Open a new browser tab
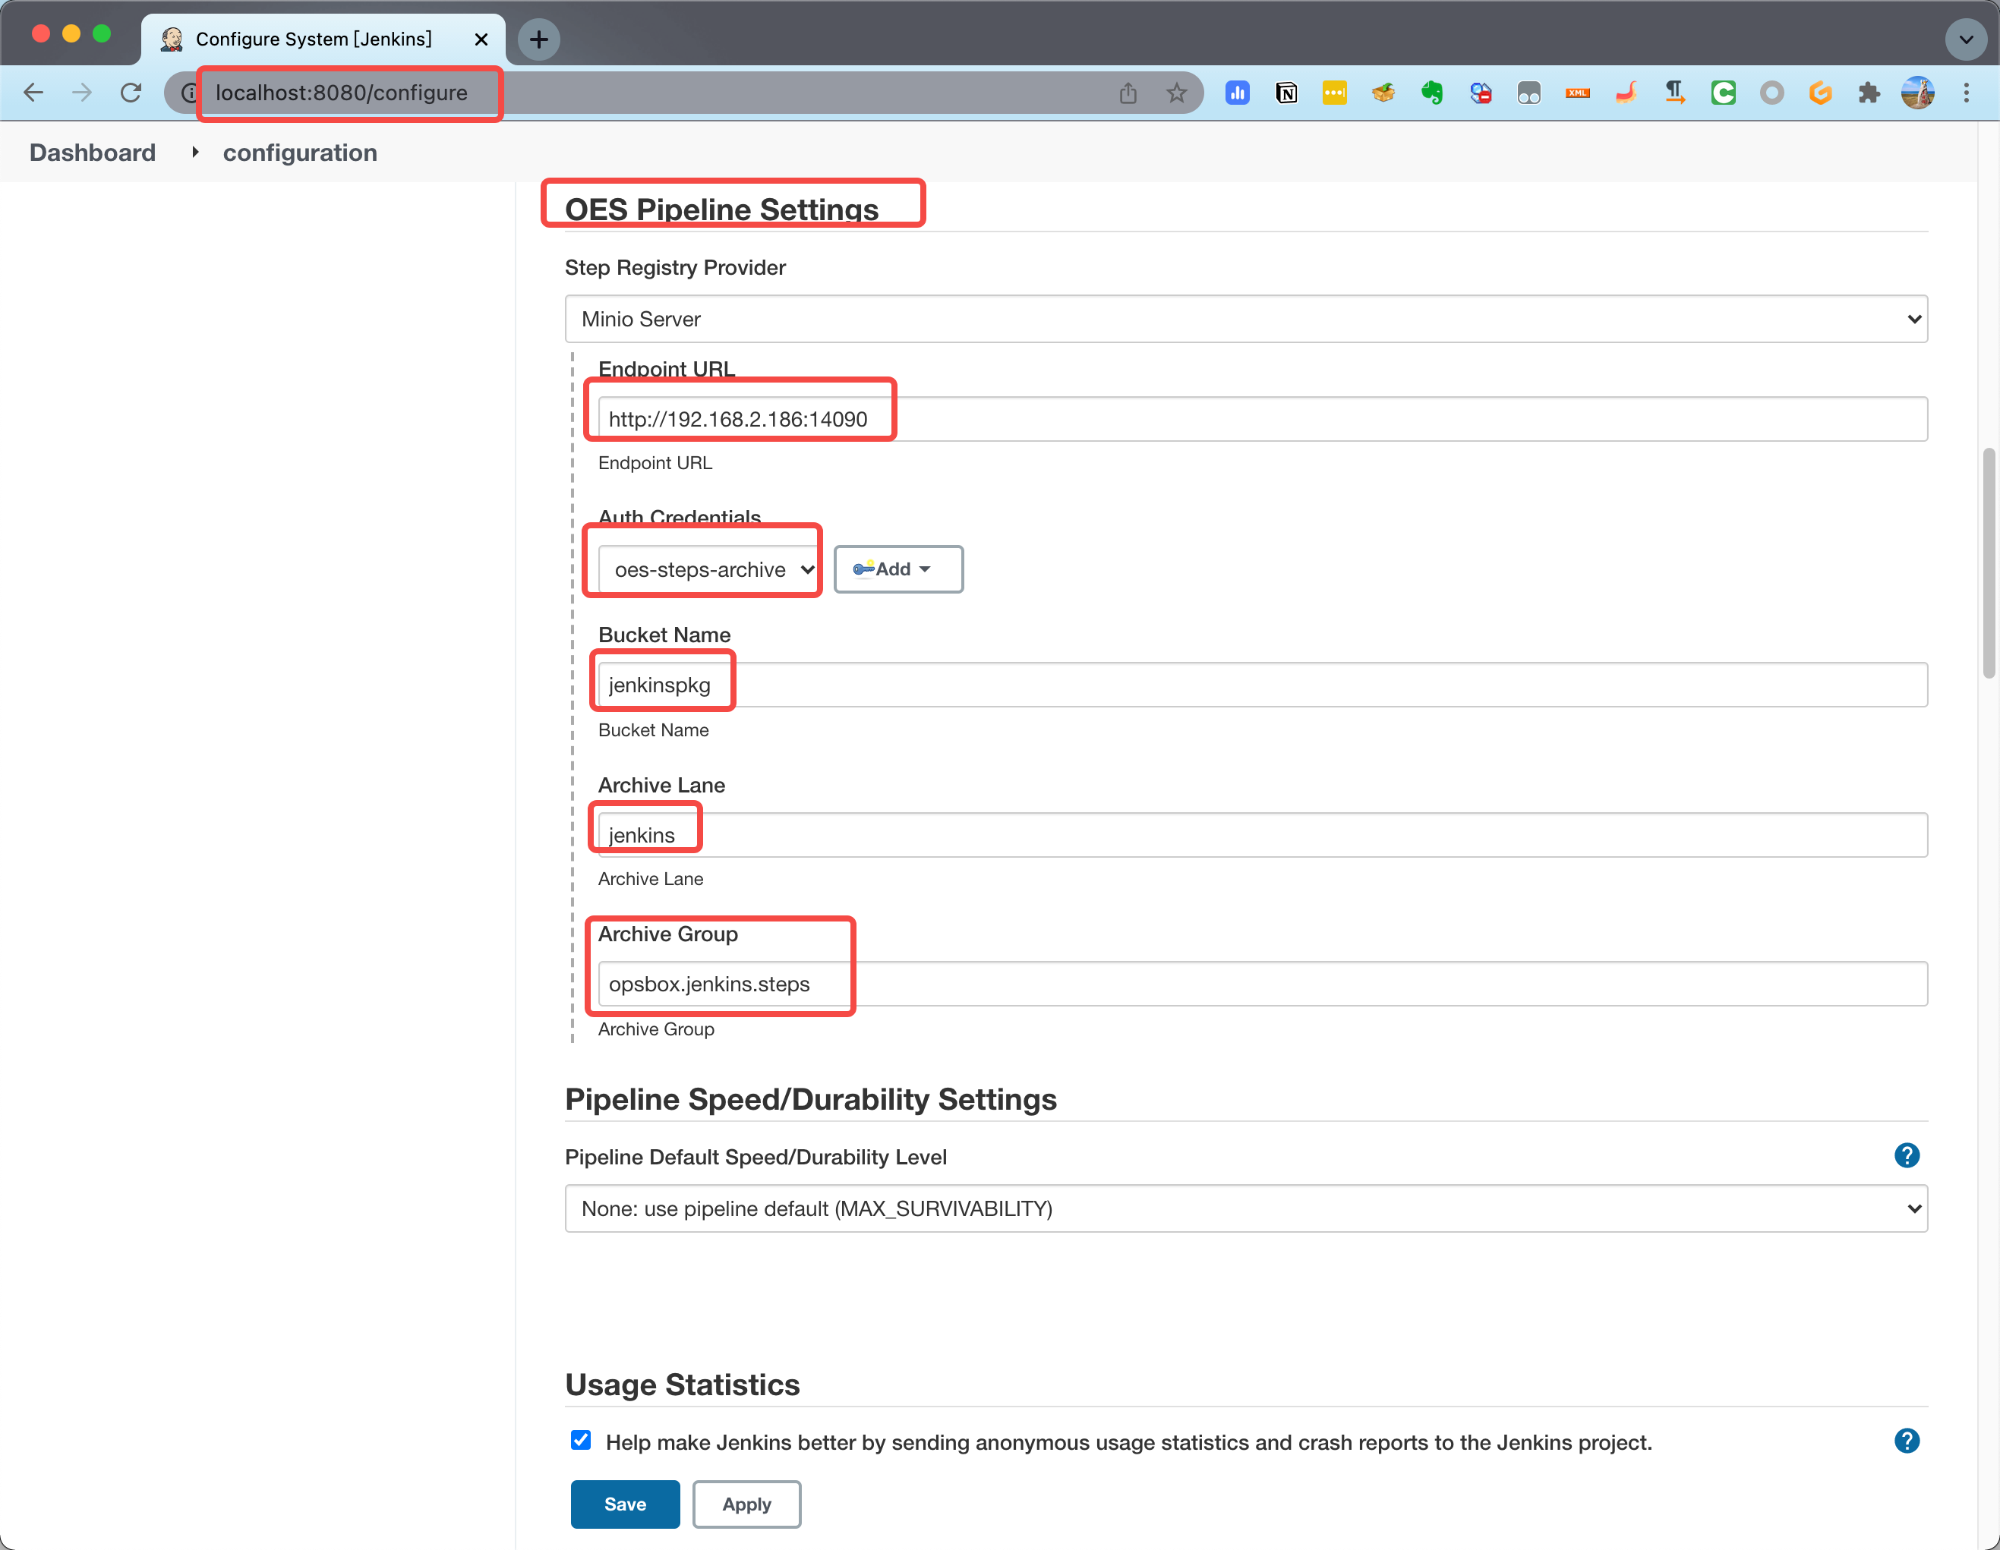Screen dimensions: 2000x1550 [x=539, y=39]
